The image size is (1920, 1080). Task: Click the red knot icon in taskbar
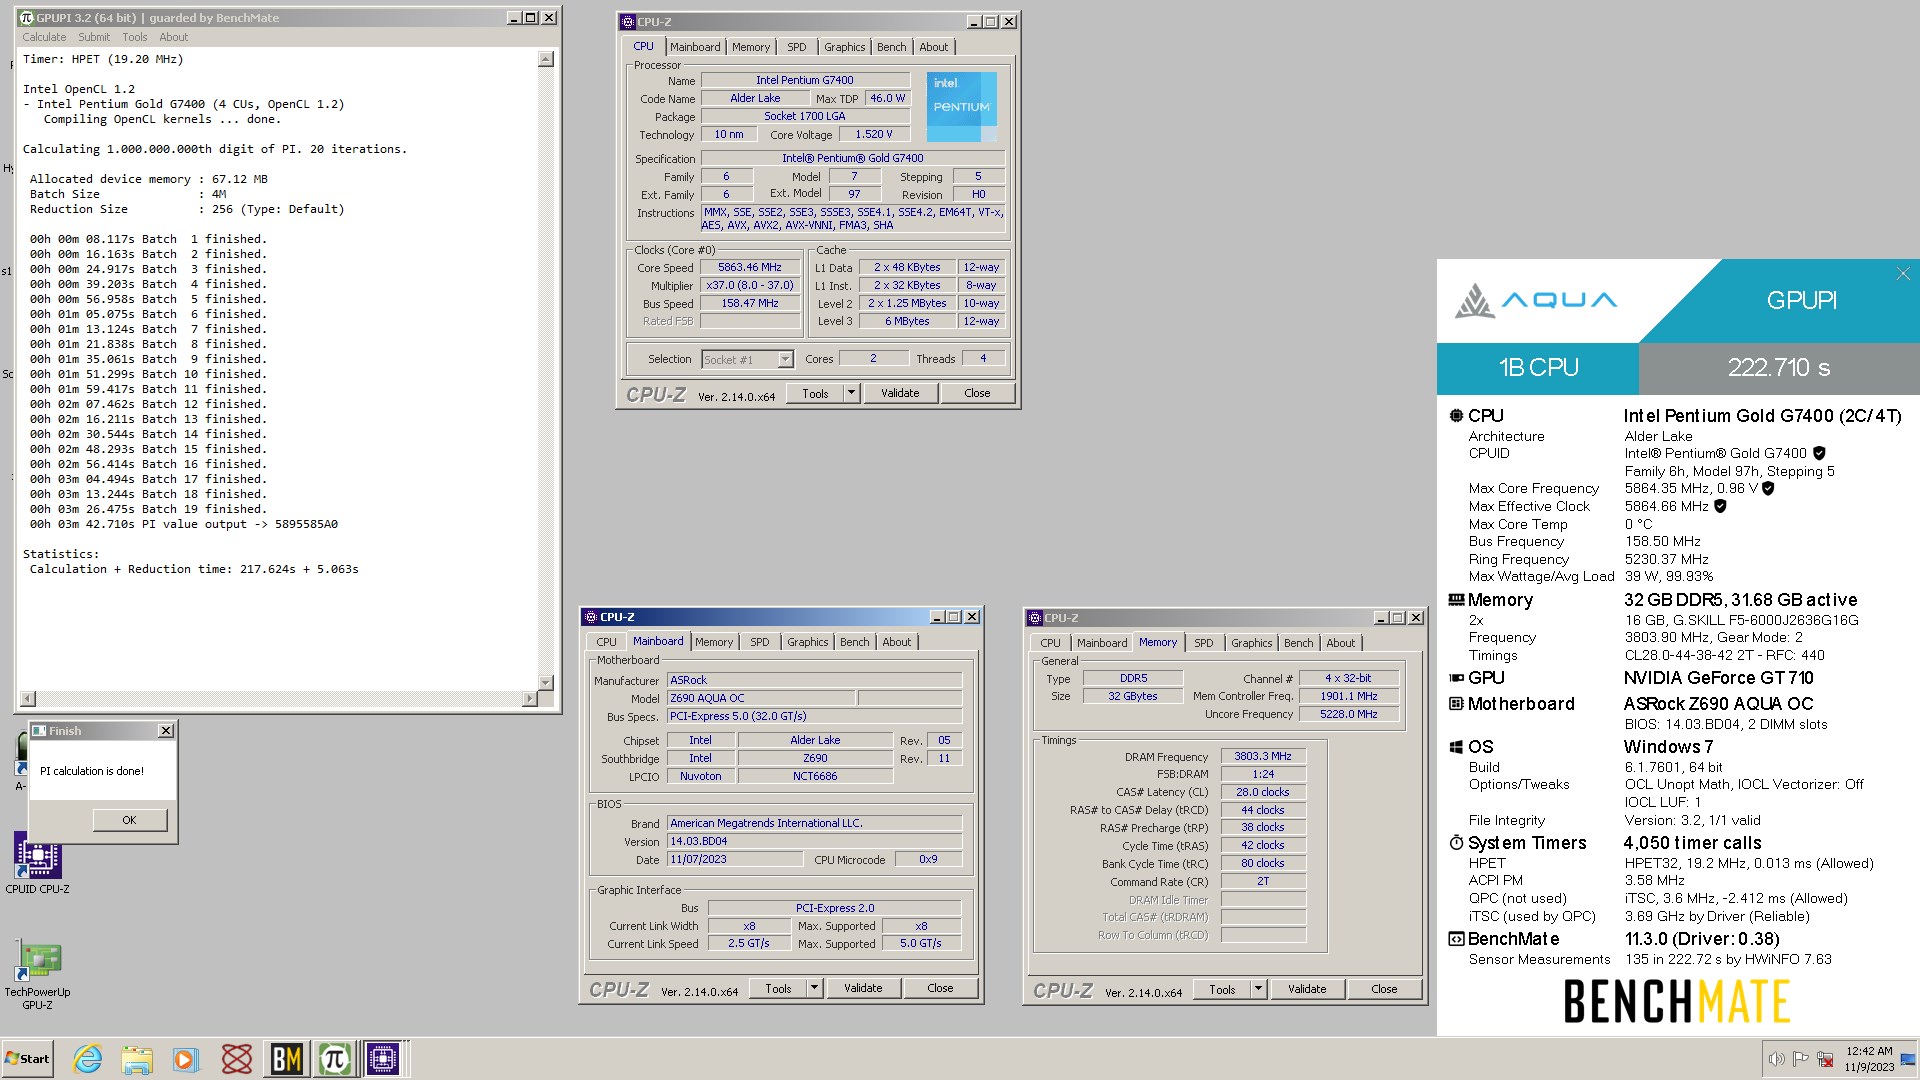(x=237, y=1059)
